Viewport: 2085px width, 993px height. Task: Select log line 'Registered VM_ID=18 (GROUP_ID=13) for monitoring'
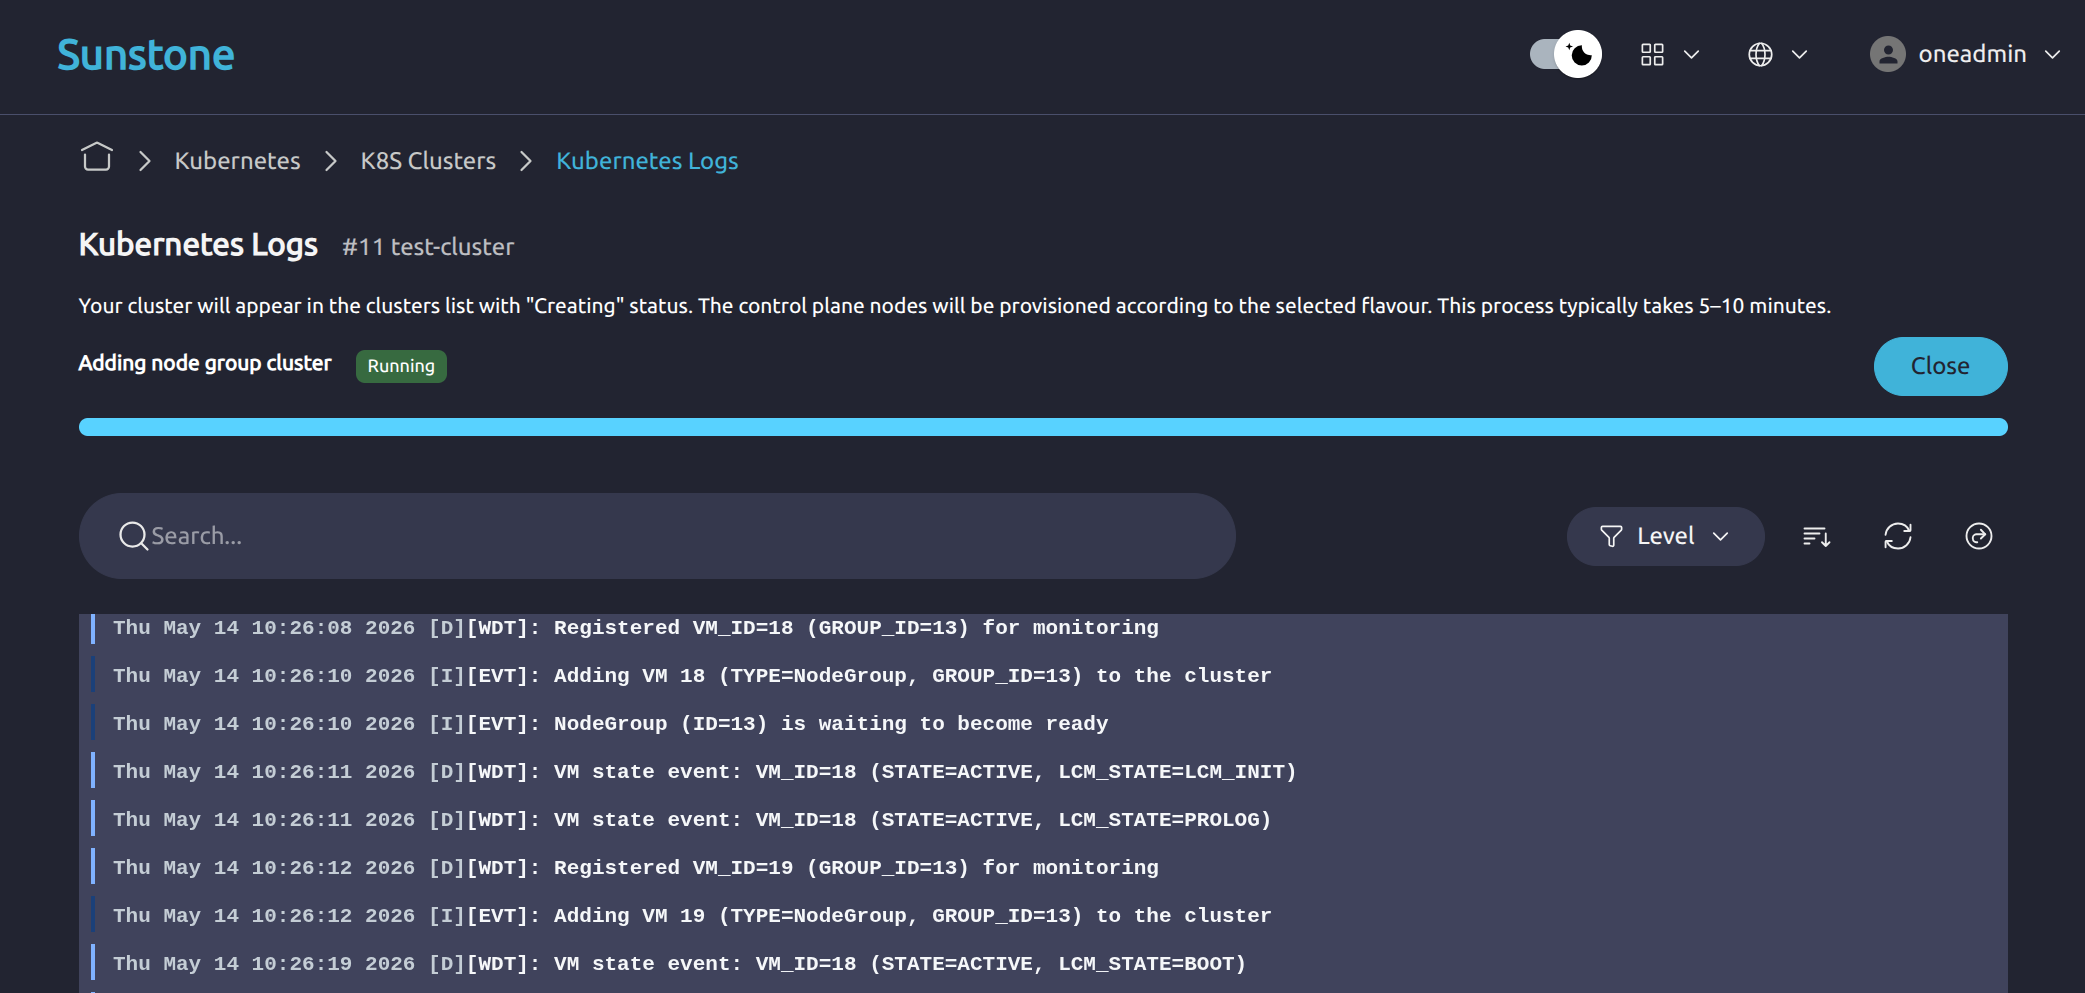point(1043,628)
